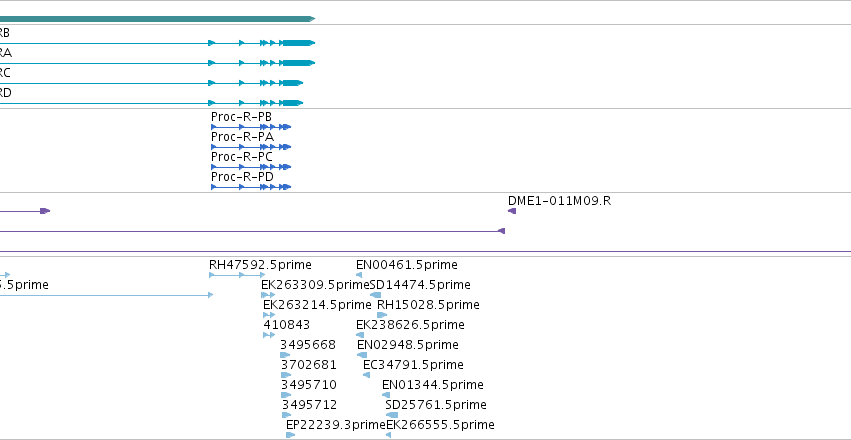Image resolution: width=851 pixels, height=440 pixels.
Task: Click the EN01344.5prime arrow glyph
Action: (x=386, y=395)
